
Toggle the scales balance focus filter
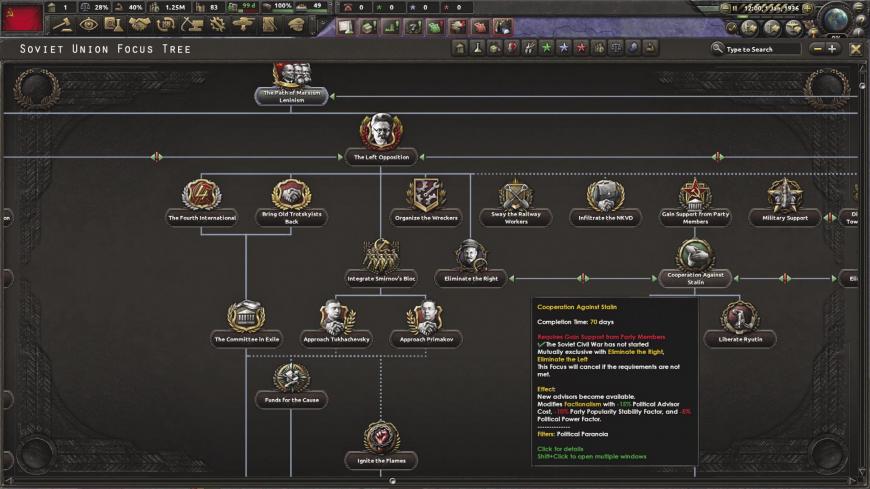click(x=616, y=48)
